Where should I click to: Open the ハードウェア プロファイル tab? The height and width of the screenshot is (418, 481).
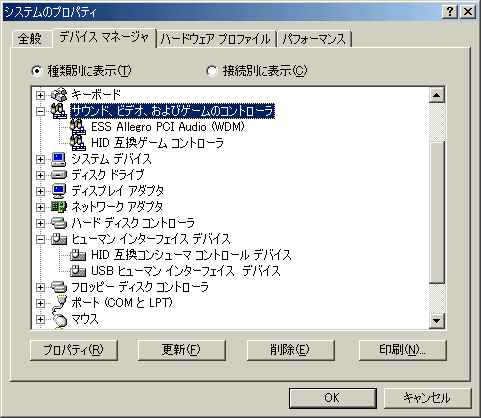216,39
